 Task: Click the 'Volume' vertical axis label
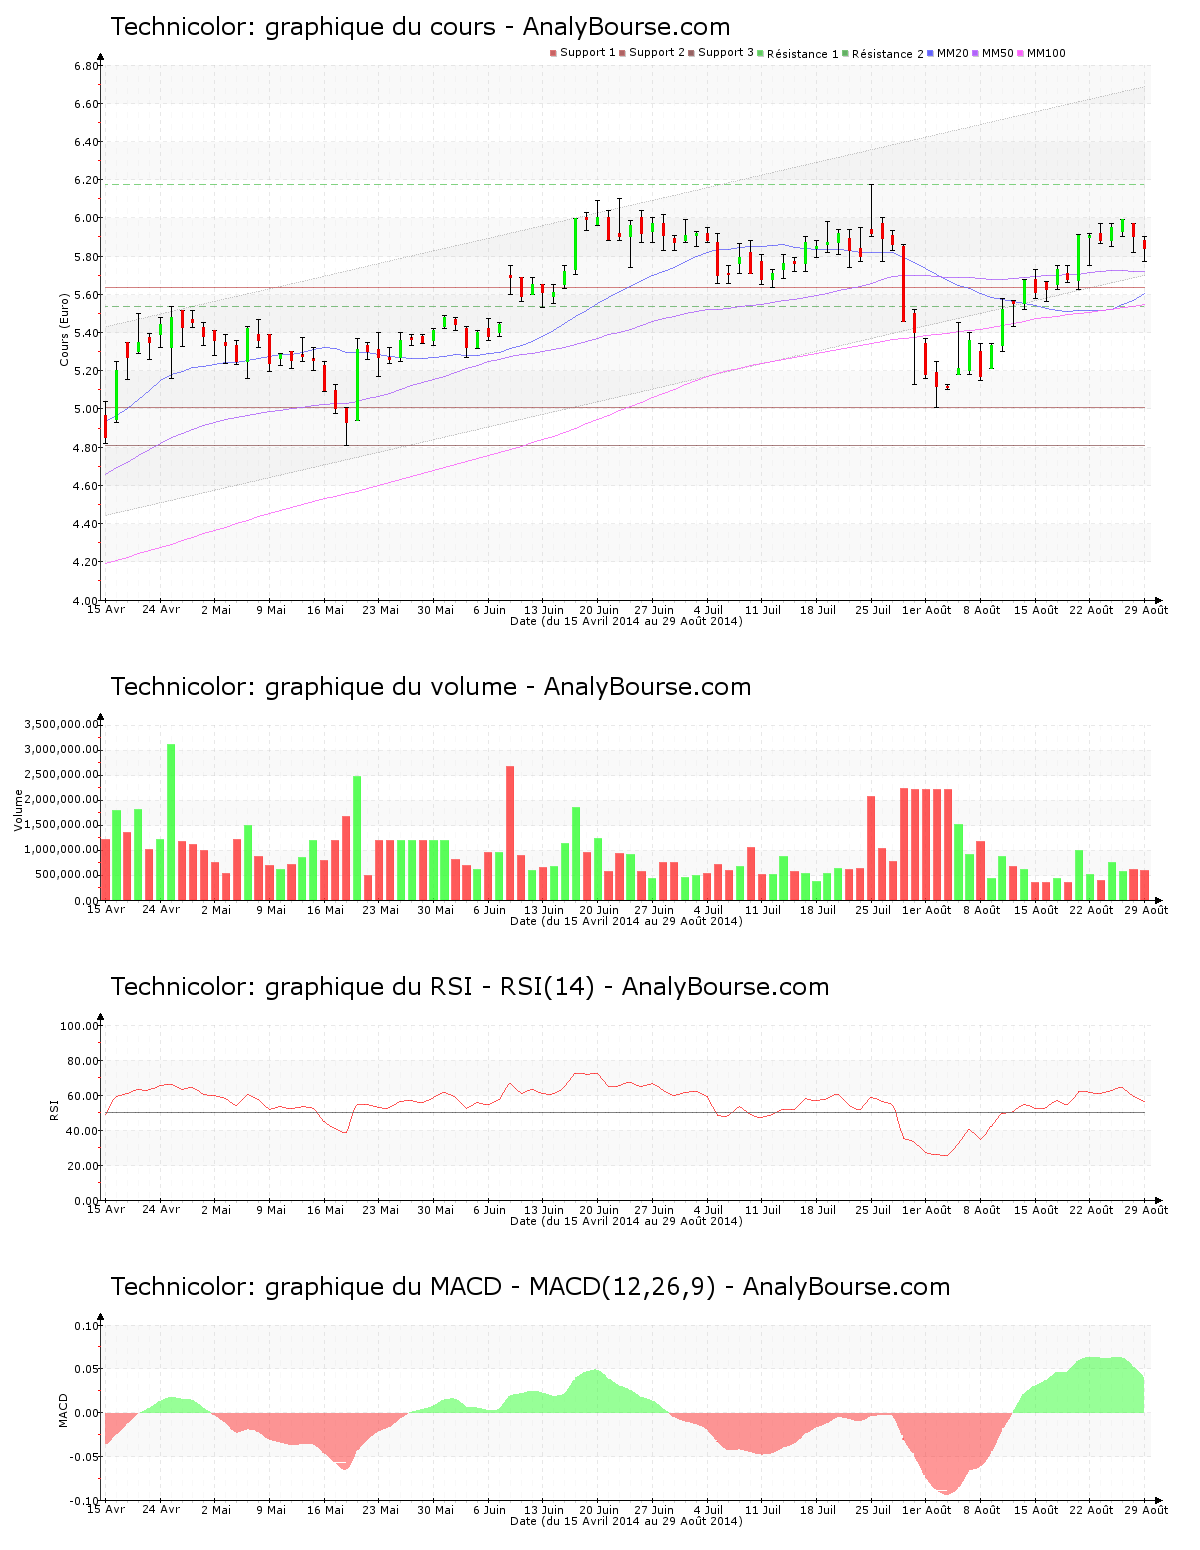pyautogui.click(x=18, y=810)
